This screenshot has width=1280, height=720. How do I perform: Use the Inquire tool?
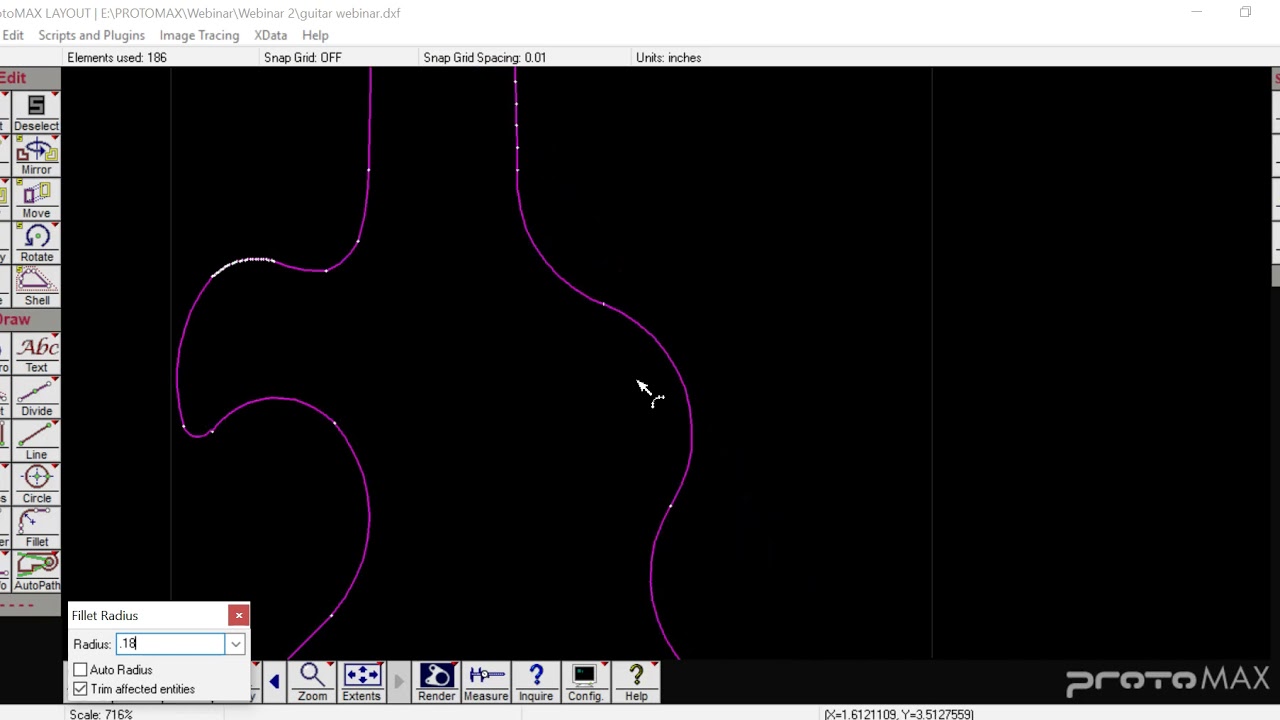click(536, 682)
